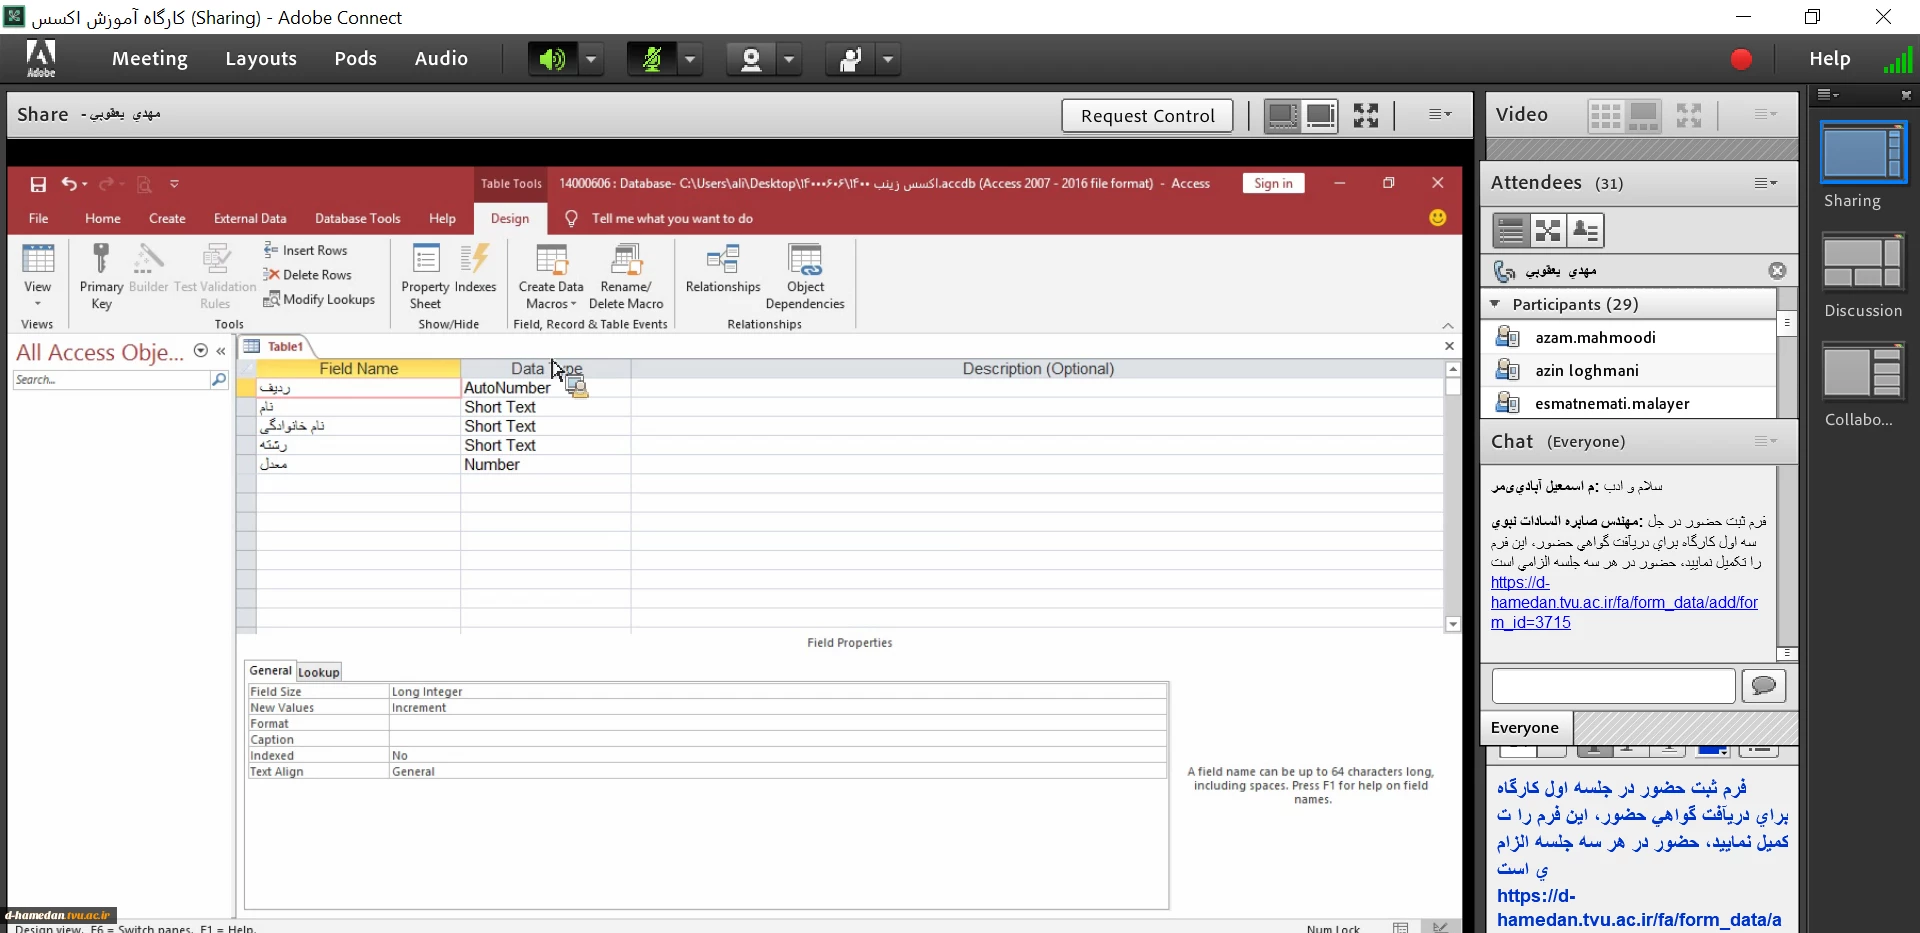
Task: Open the Property Sheet icon
Action: [425, 277]
